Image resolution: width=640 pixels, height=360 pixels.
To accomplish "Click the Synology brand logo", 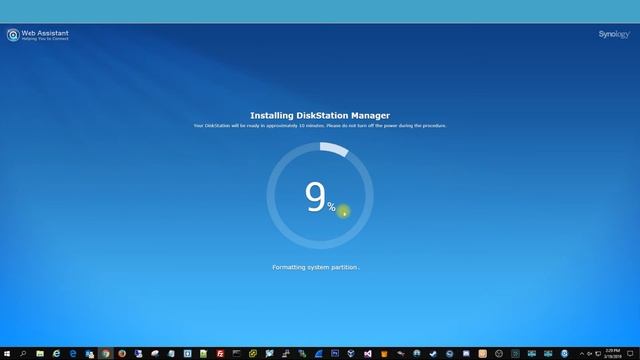I will pyautogui.click(x=614, y=34).
